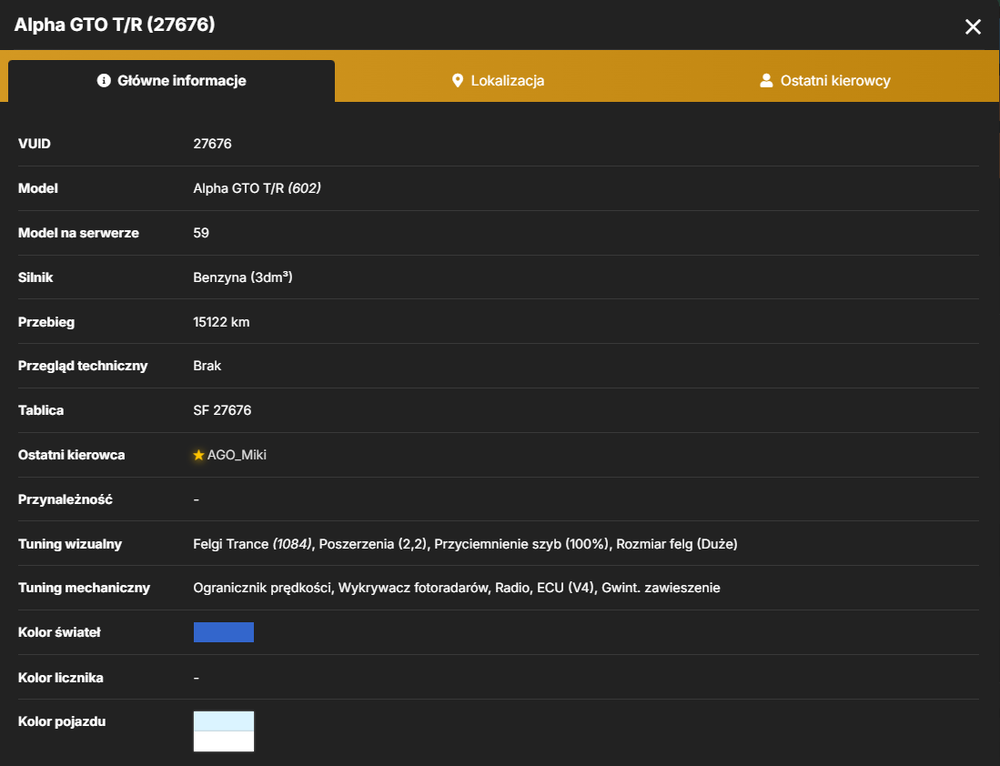Click the Felgi Trance (1084) tuning text
Image resolution: width=1000 pixels, height=766 pixels.
pos(253,544)
